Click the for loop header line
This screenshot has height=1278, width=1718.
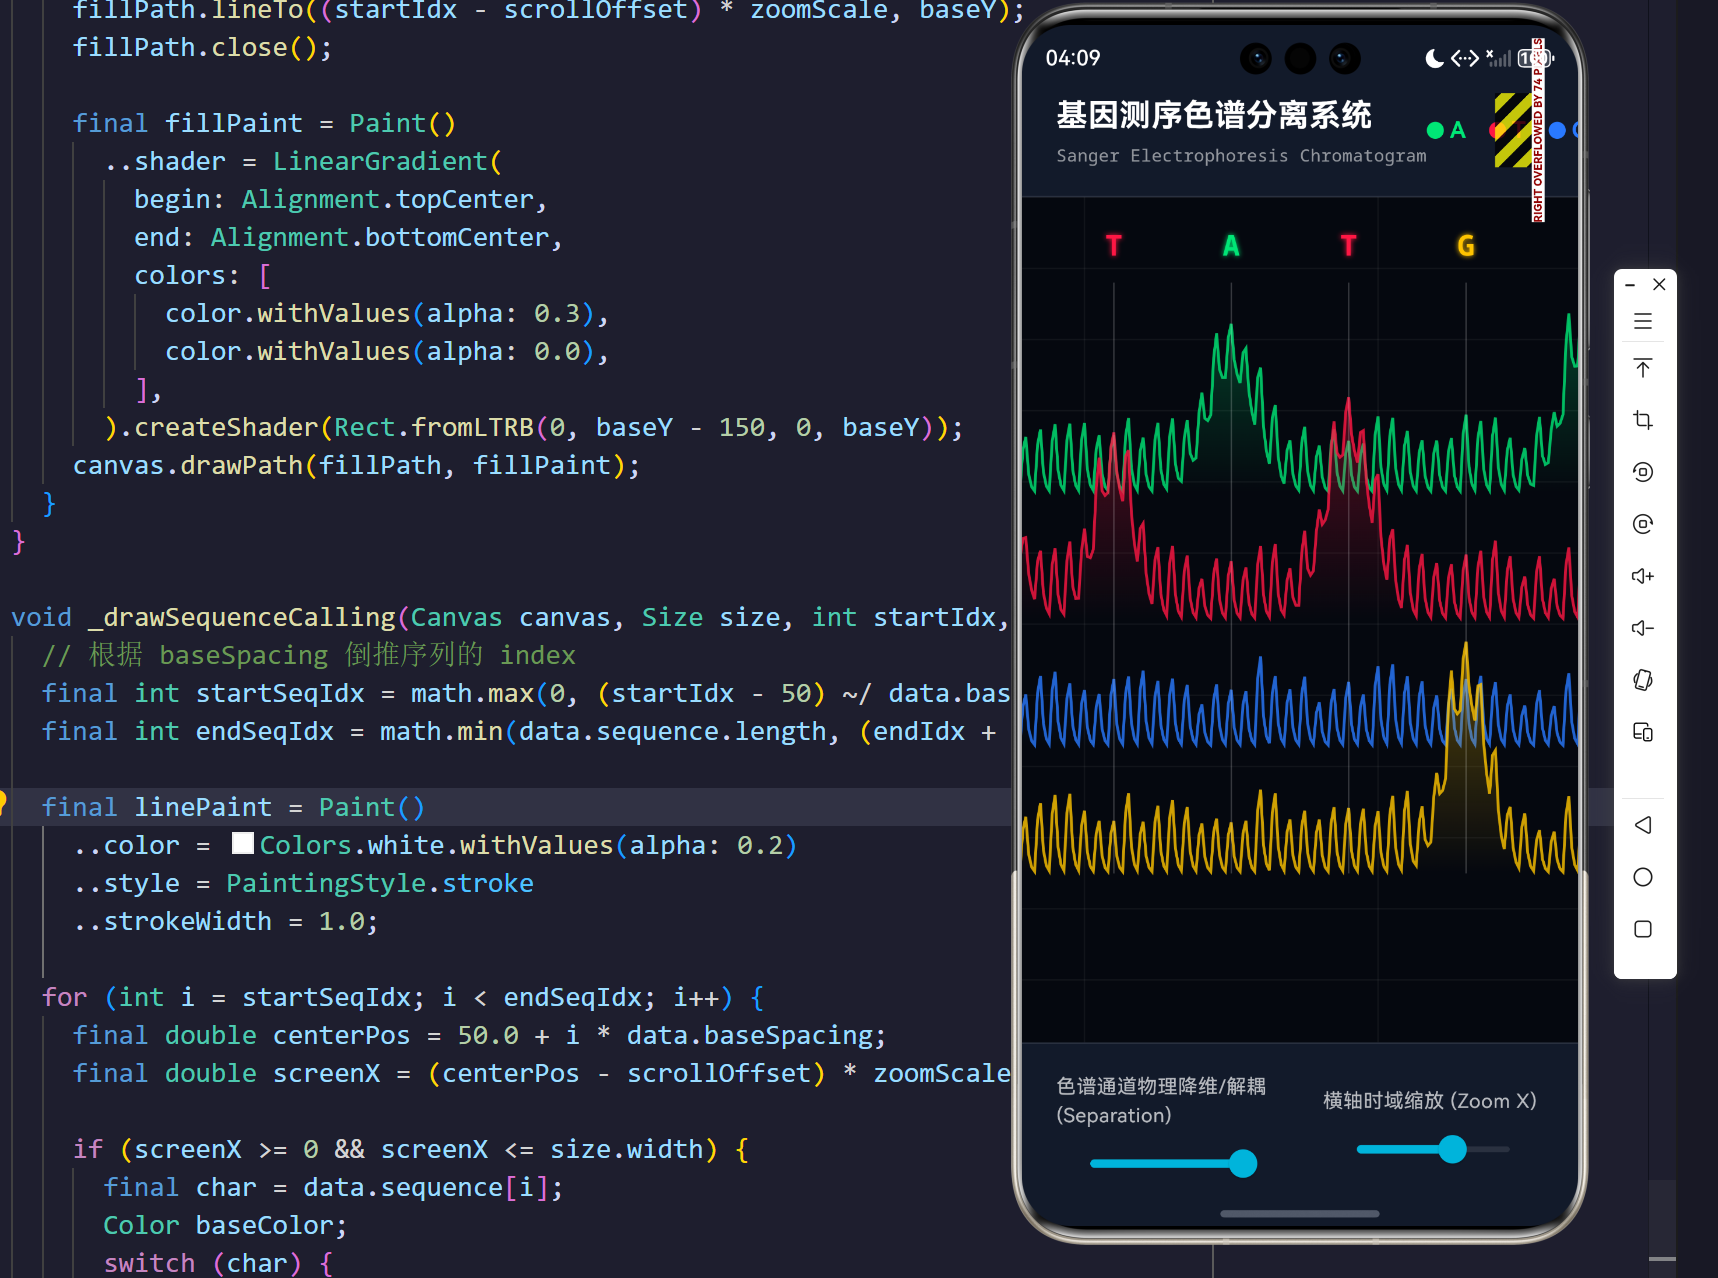click(x=403, y=997)
